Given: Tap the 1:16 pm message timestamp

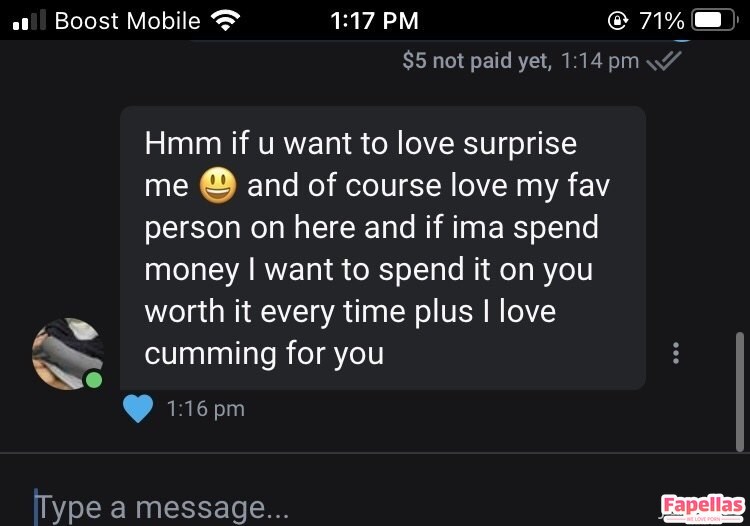Looking at the screenshot, I should pos(206,409).
